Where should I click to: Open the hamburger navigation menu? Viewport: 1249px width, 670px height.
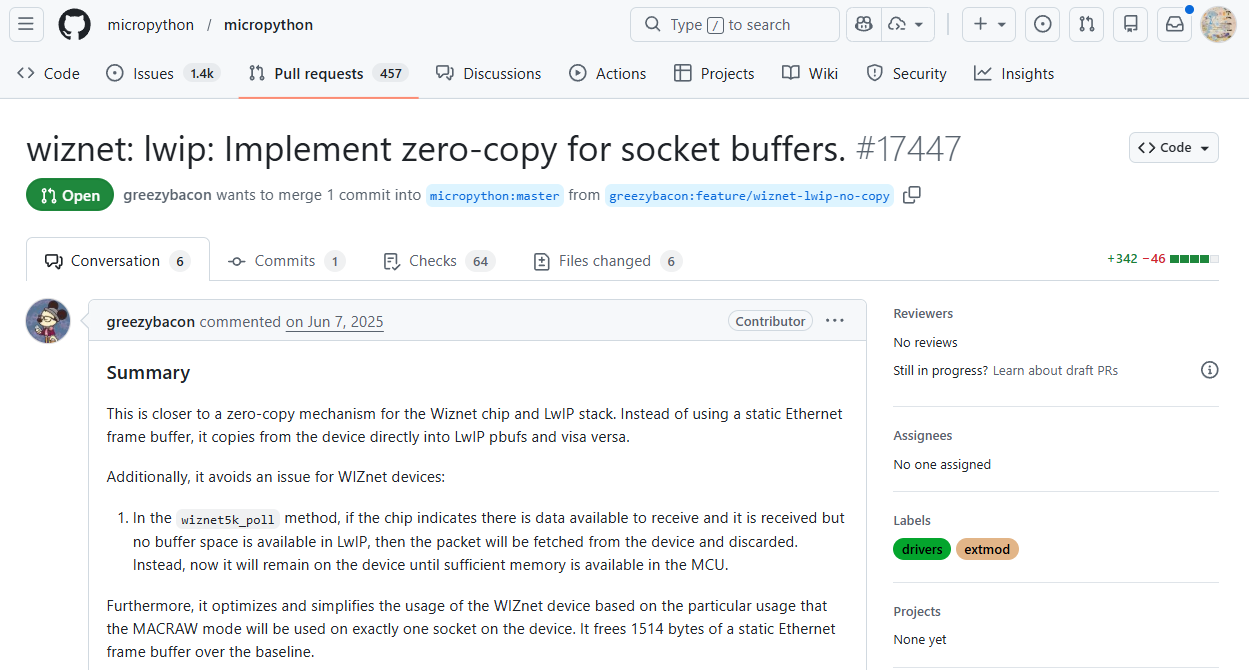pos(26,24)
